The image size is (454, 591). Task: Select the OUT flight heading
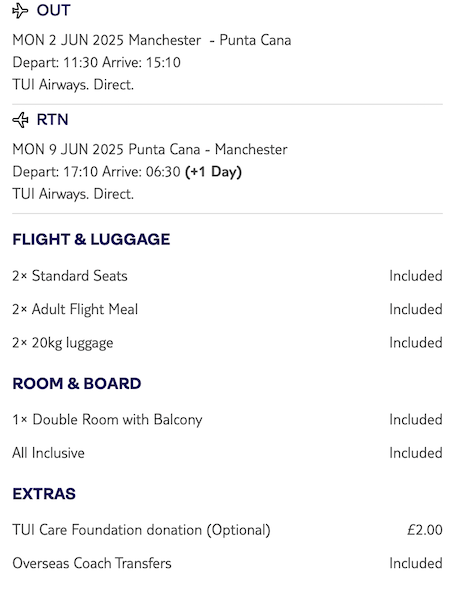pos(54,11)
